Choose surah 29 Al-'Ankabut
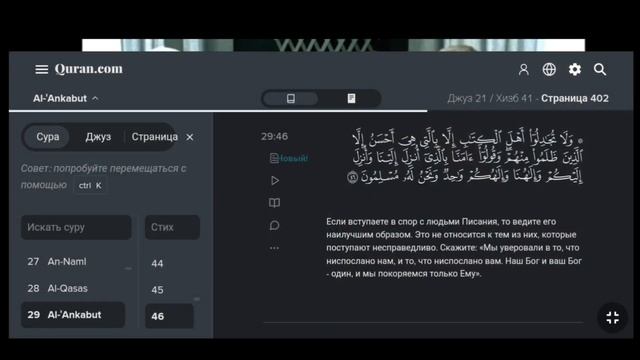Viewport: 640px width, 360px height. pyautogui.click(x=73, y=315)
